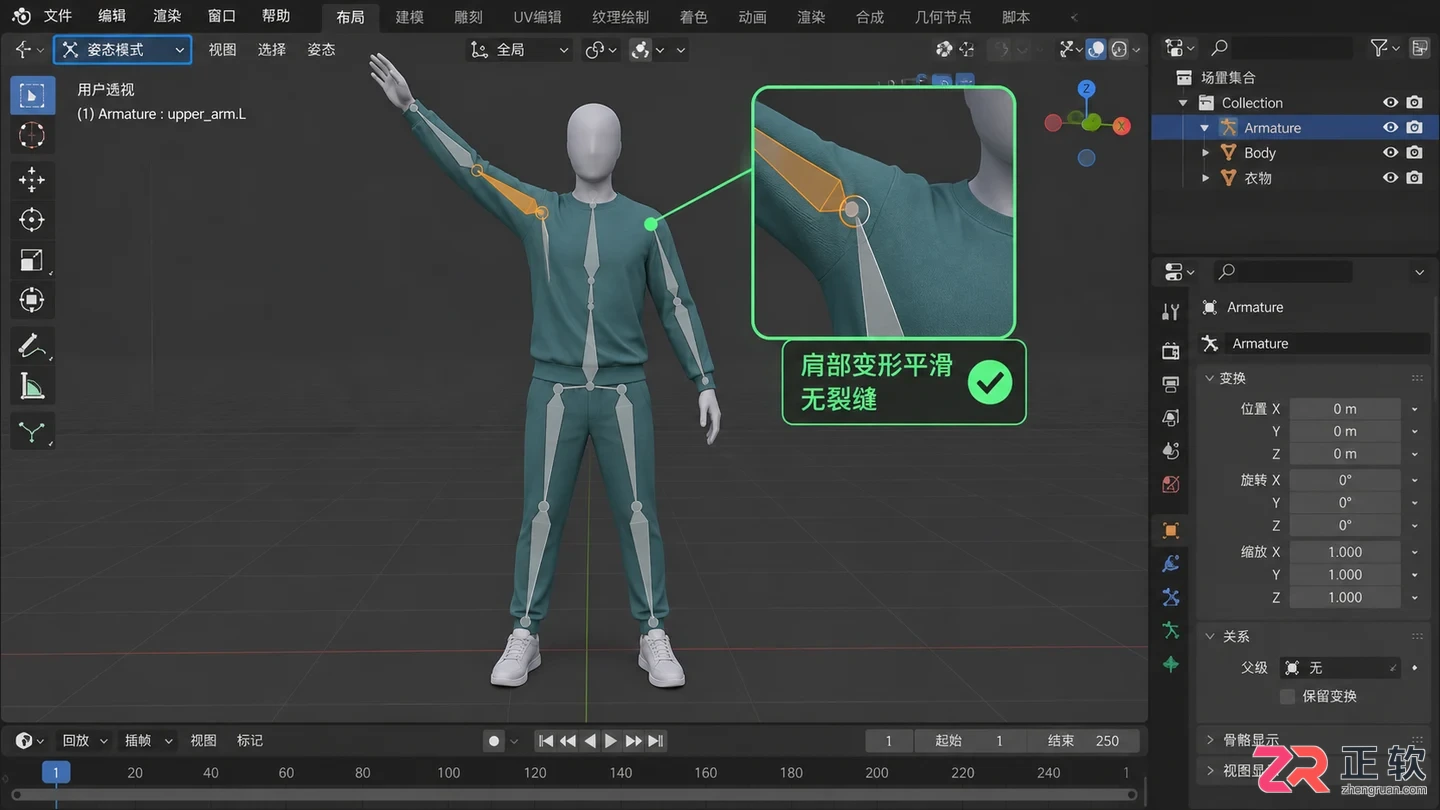1440x810 pixels.
Task: Activate the combined Transform tool
Action: (x=32, y=300)
